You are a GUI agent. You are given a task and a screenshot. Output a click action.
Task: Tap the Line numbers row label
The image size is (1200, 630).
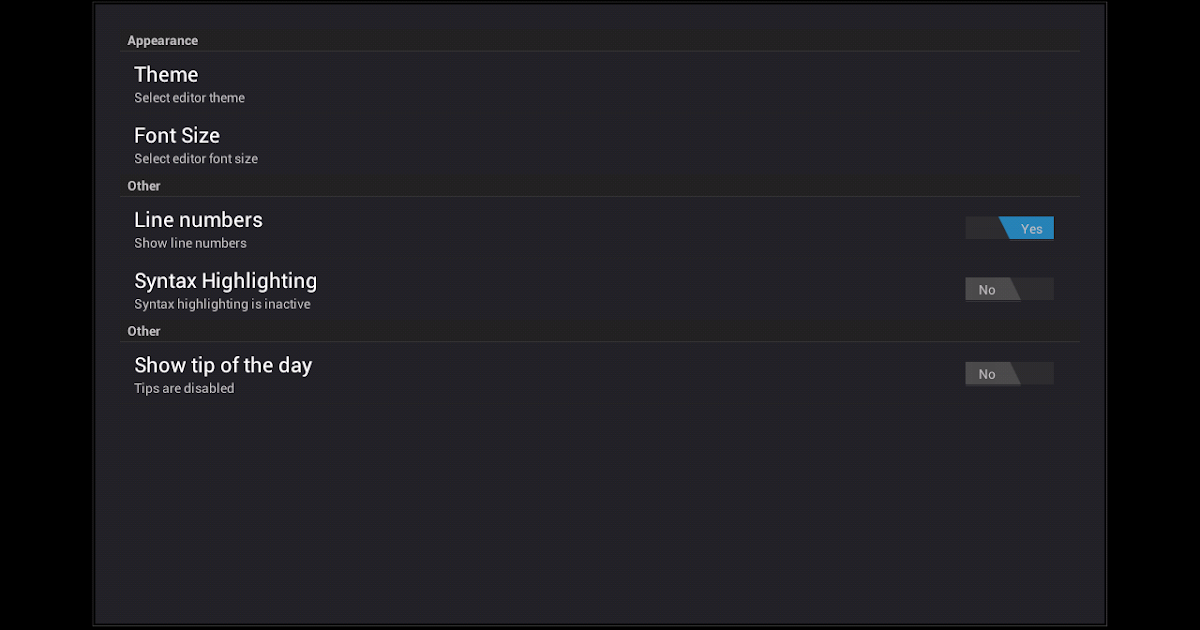(198, 219)
